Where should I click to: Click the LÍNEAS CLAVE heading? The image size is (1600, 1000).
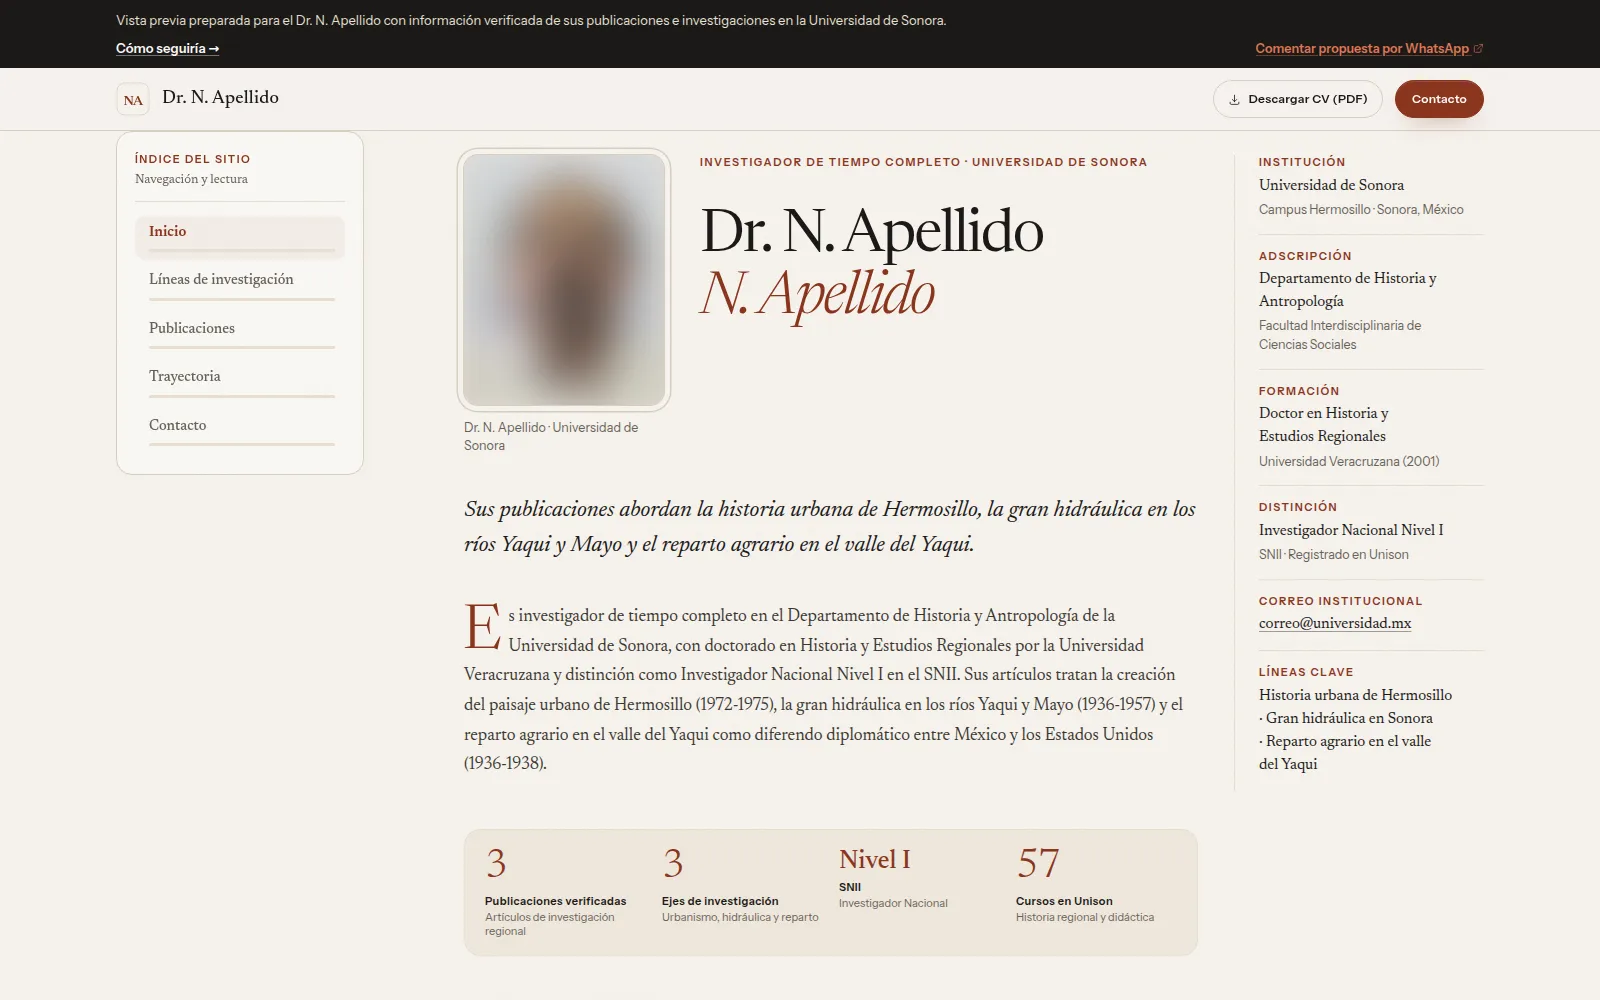coord(1306,672)
